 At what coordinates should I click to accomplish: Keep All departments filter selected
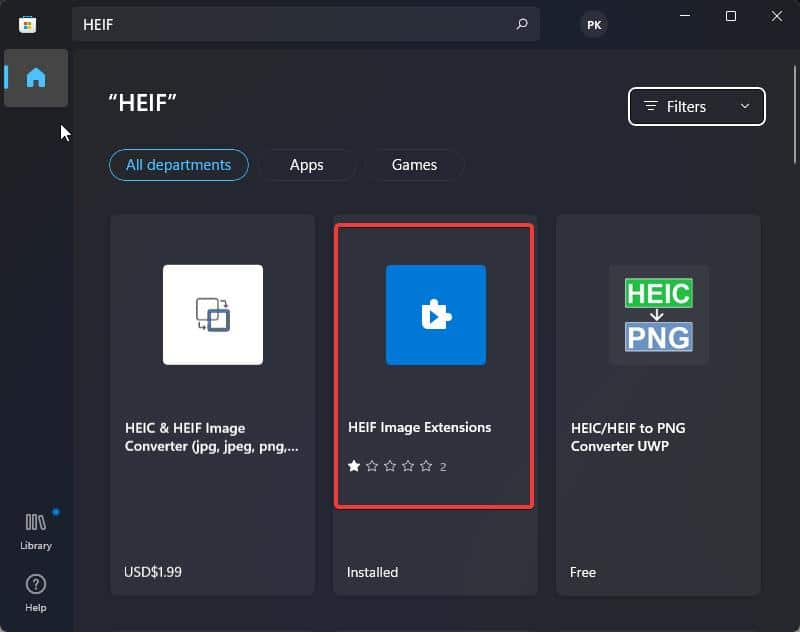(x=178, y=164)
